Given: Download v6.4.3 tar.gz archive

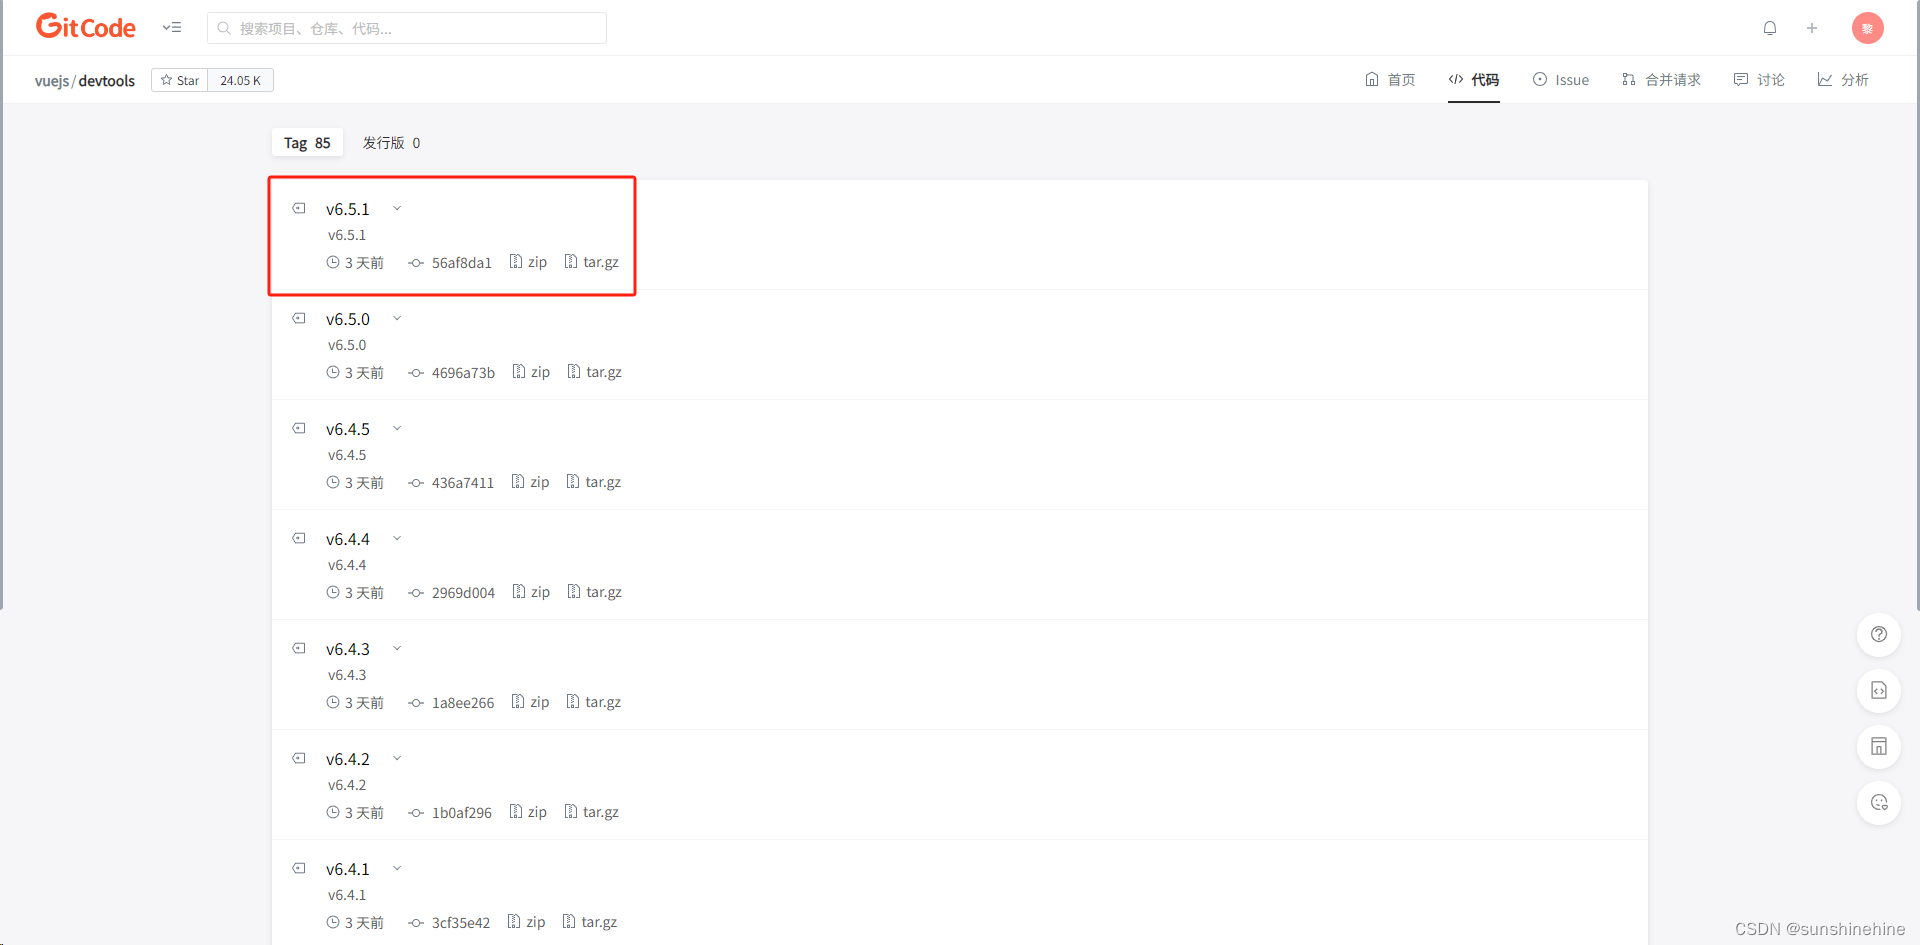Looking at the screenshot, I should click(594, 702).
